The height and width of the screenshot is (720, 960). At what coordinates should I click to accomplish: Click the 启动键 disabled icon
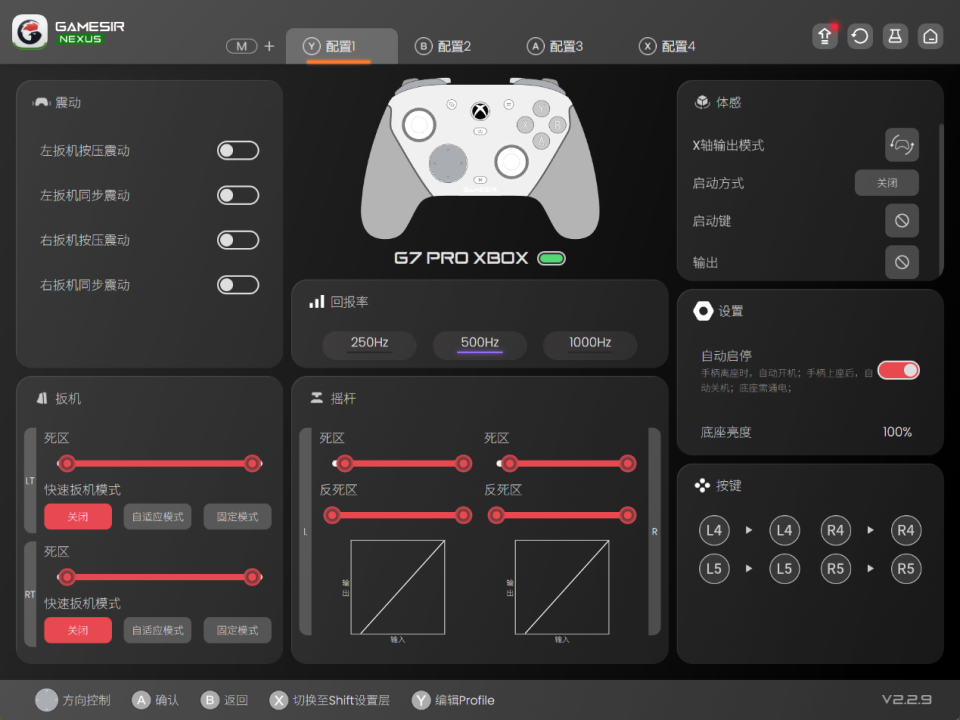(902, 220)
